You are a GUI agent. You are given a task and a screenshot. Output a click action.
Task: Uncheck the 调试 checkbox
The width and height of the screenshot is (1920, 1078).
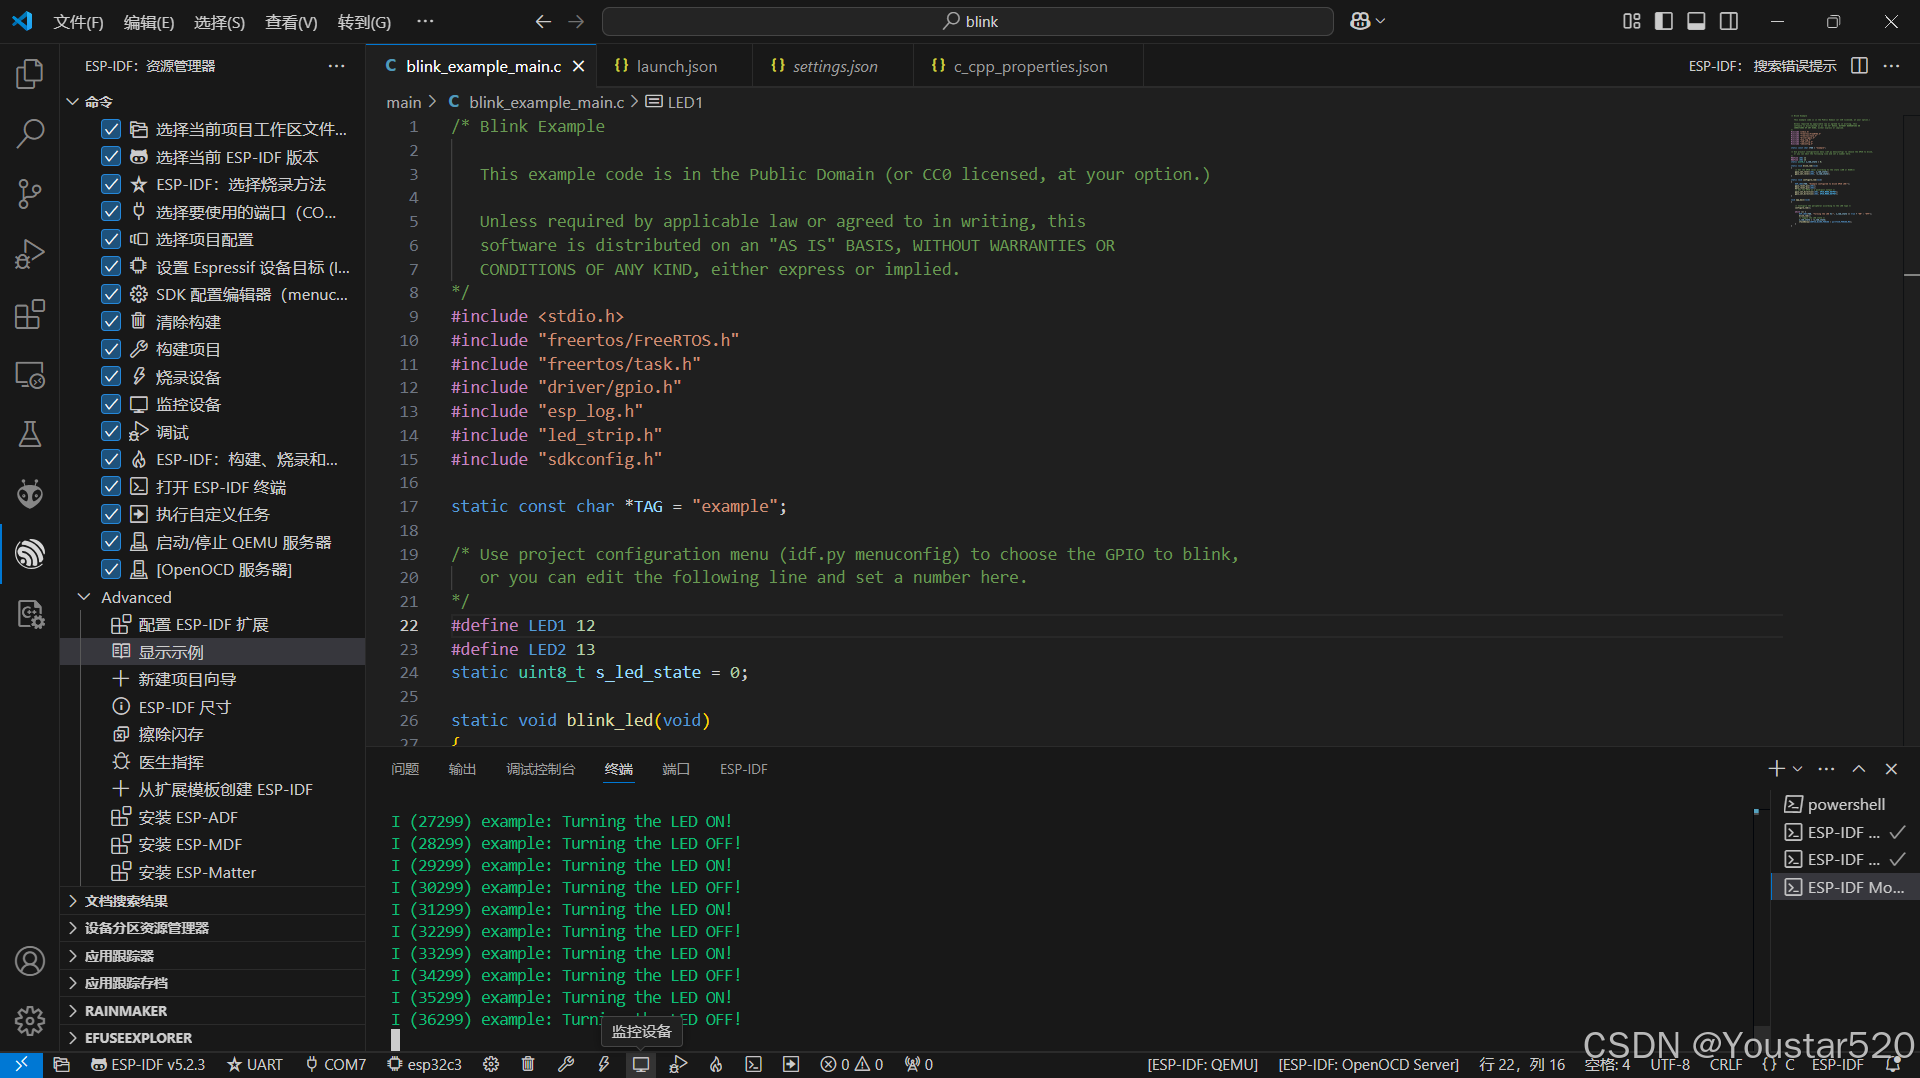(111, 432)
